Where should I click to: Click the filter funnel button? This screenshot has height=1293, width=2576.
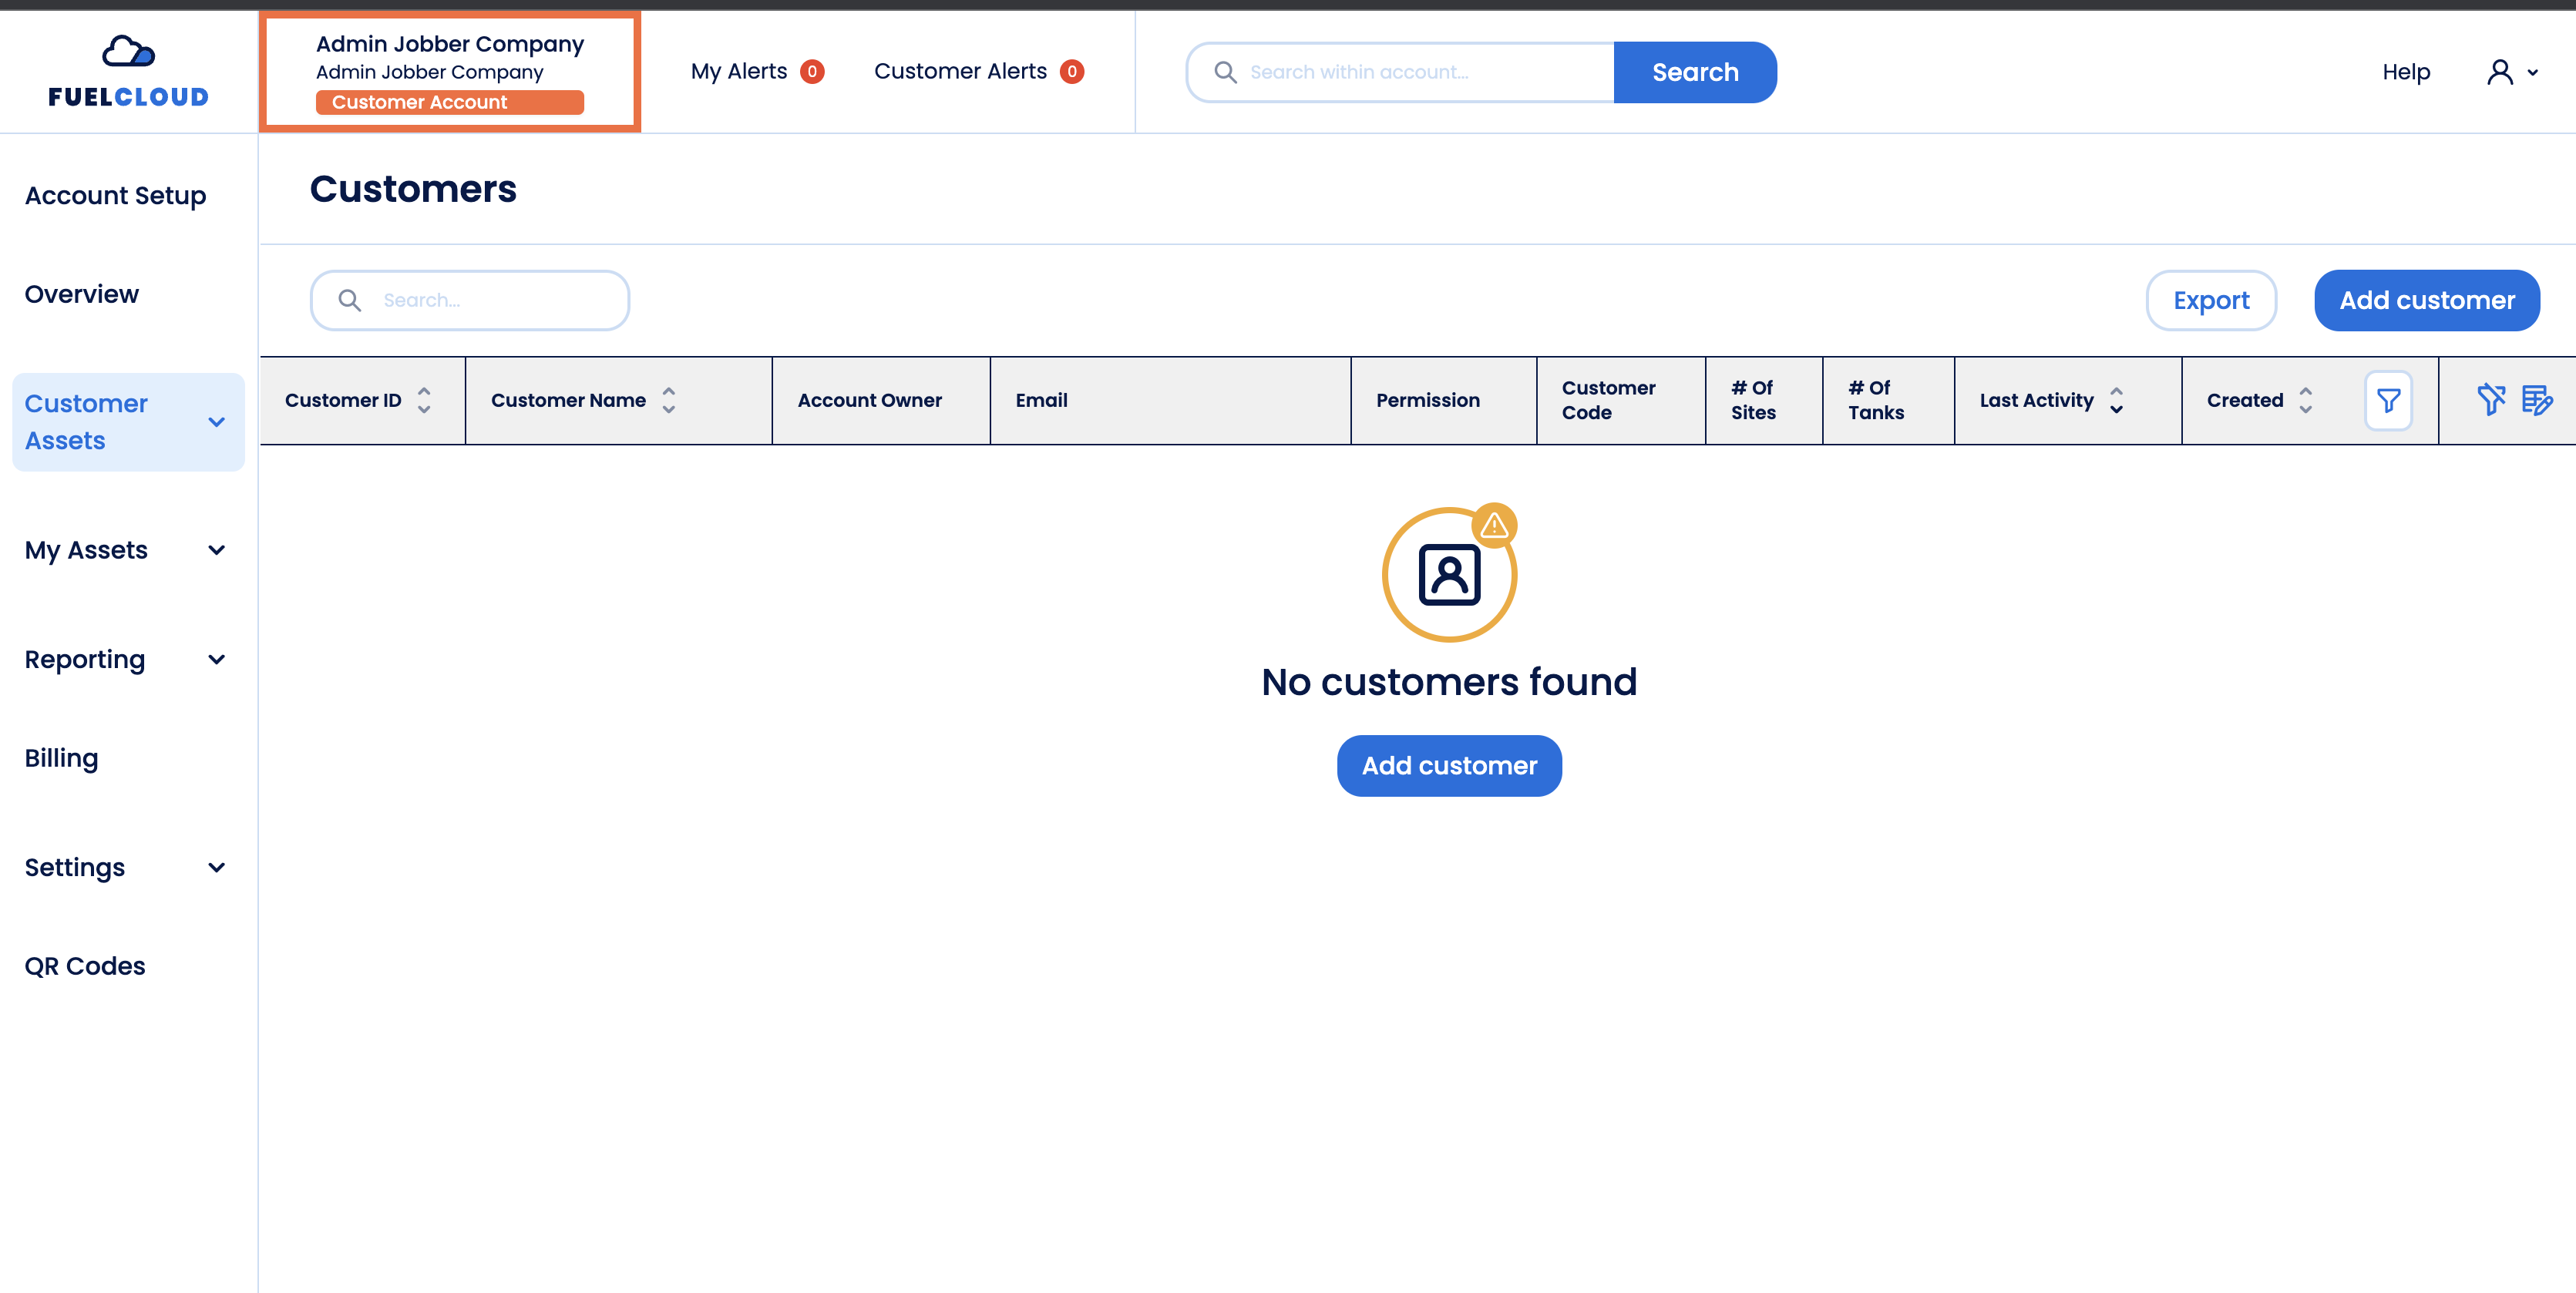pos(2388,401)
